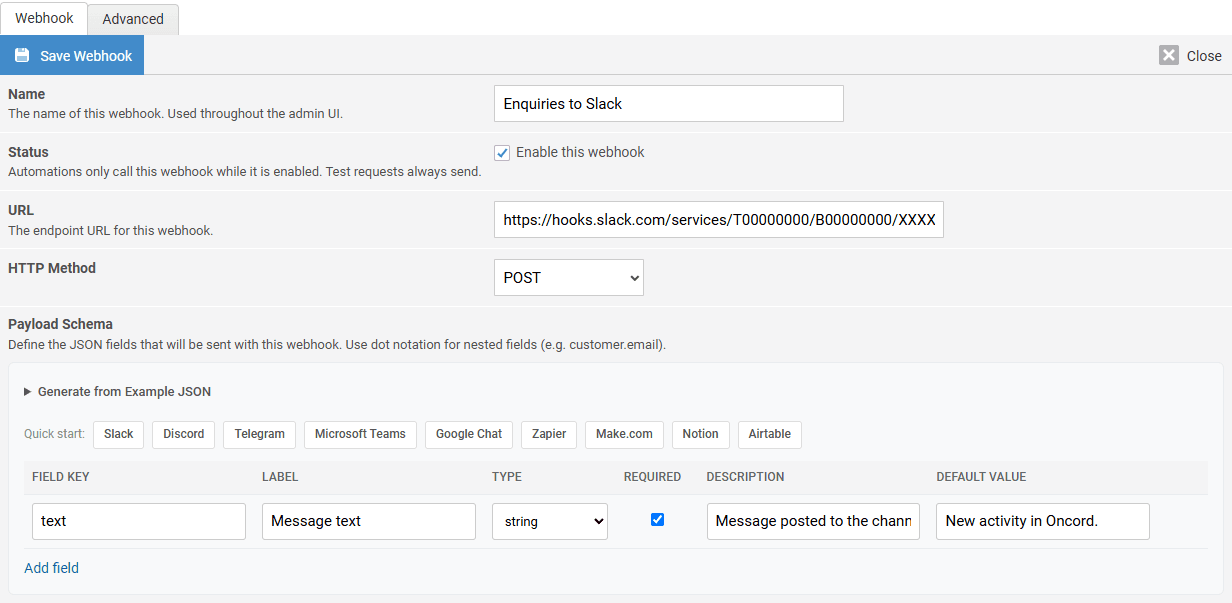Choose the Discord quick start preset
1232x603 pixels.
(184, 434)
